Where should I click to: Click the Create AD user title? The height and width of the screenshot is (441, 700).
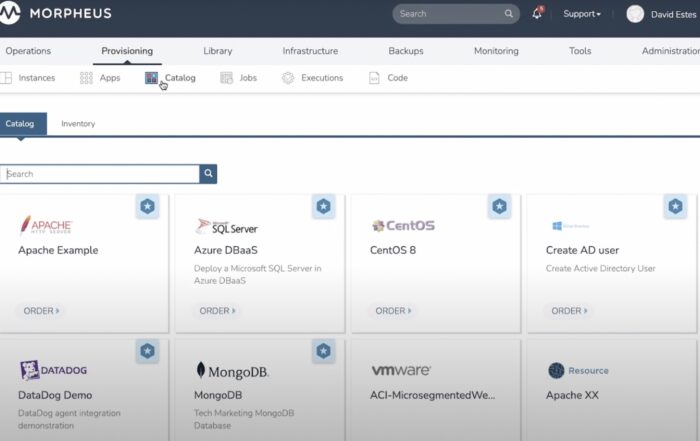(582, 250)
